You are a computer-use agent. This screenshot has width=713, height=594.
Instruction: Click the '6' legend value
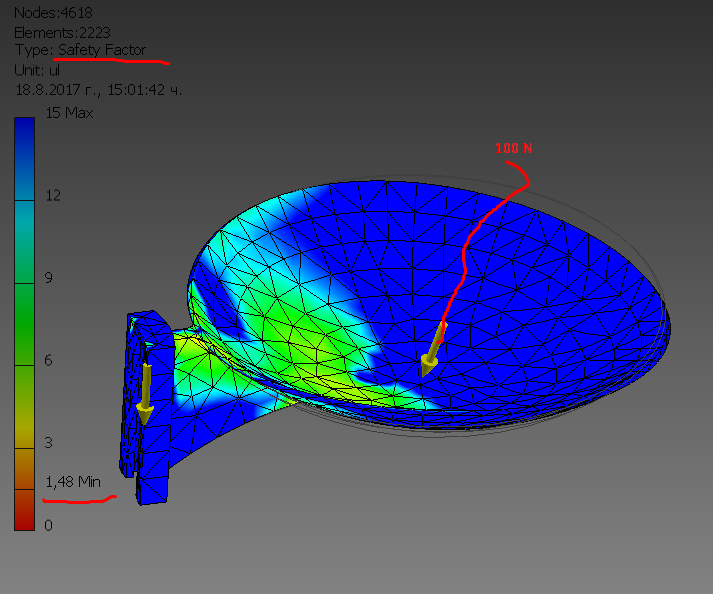(x=49, y=361)
